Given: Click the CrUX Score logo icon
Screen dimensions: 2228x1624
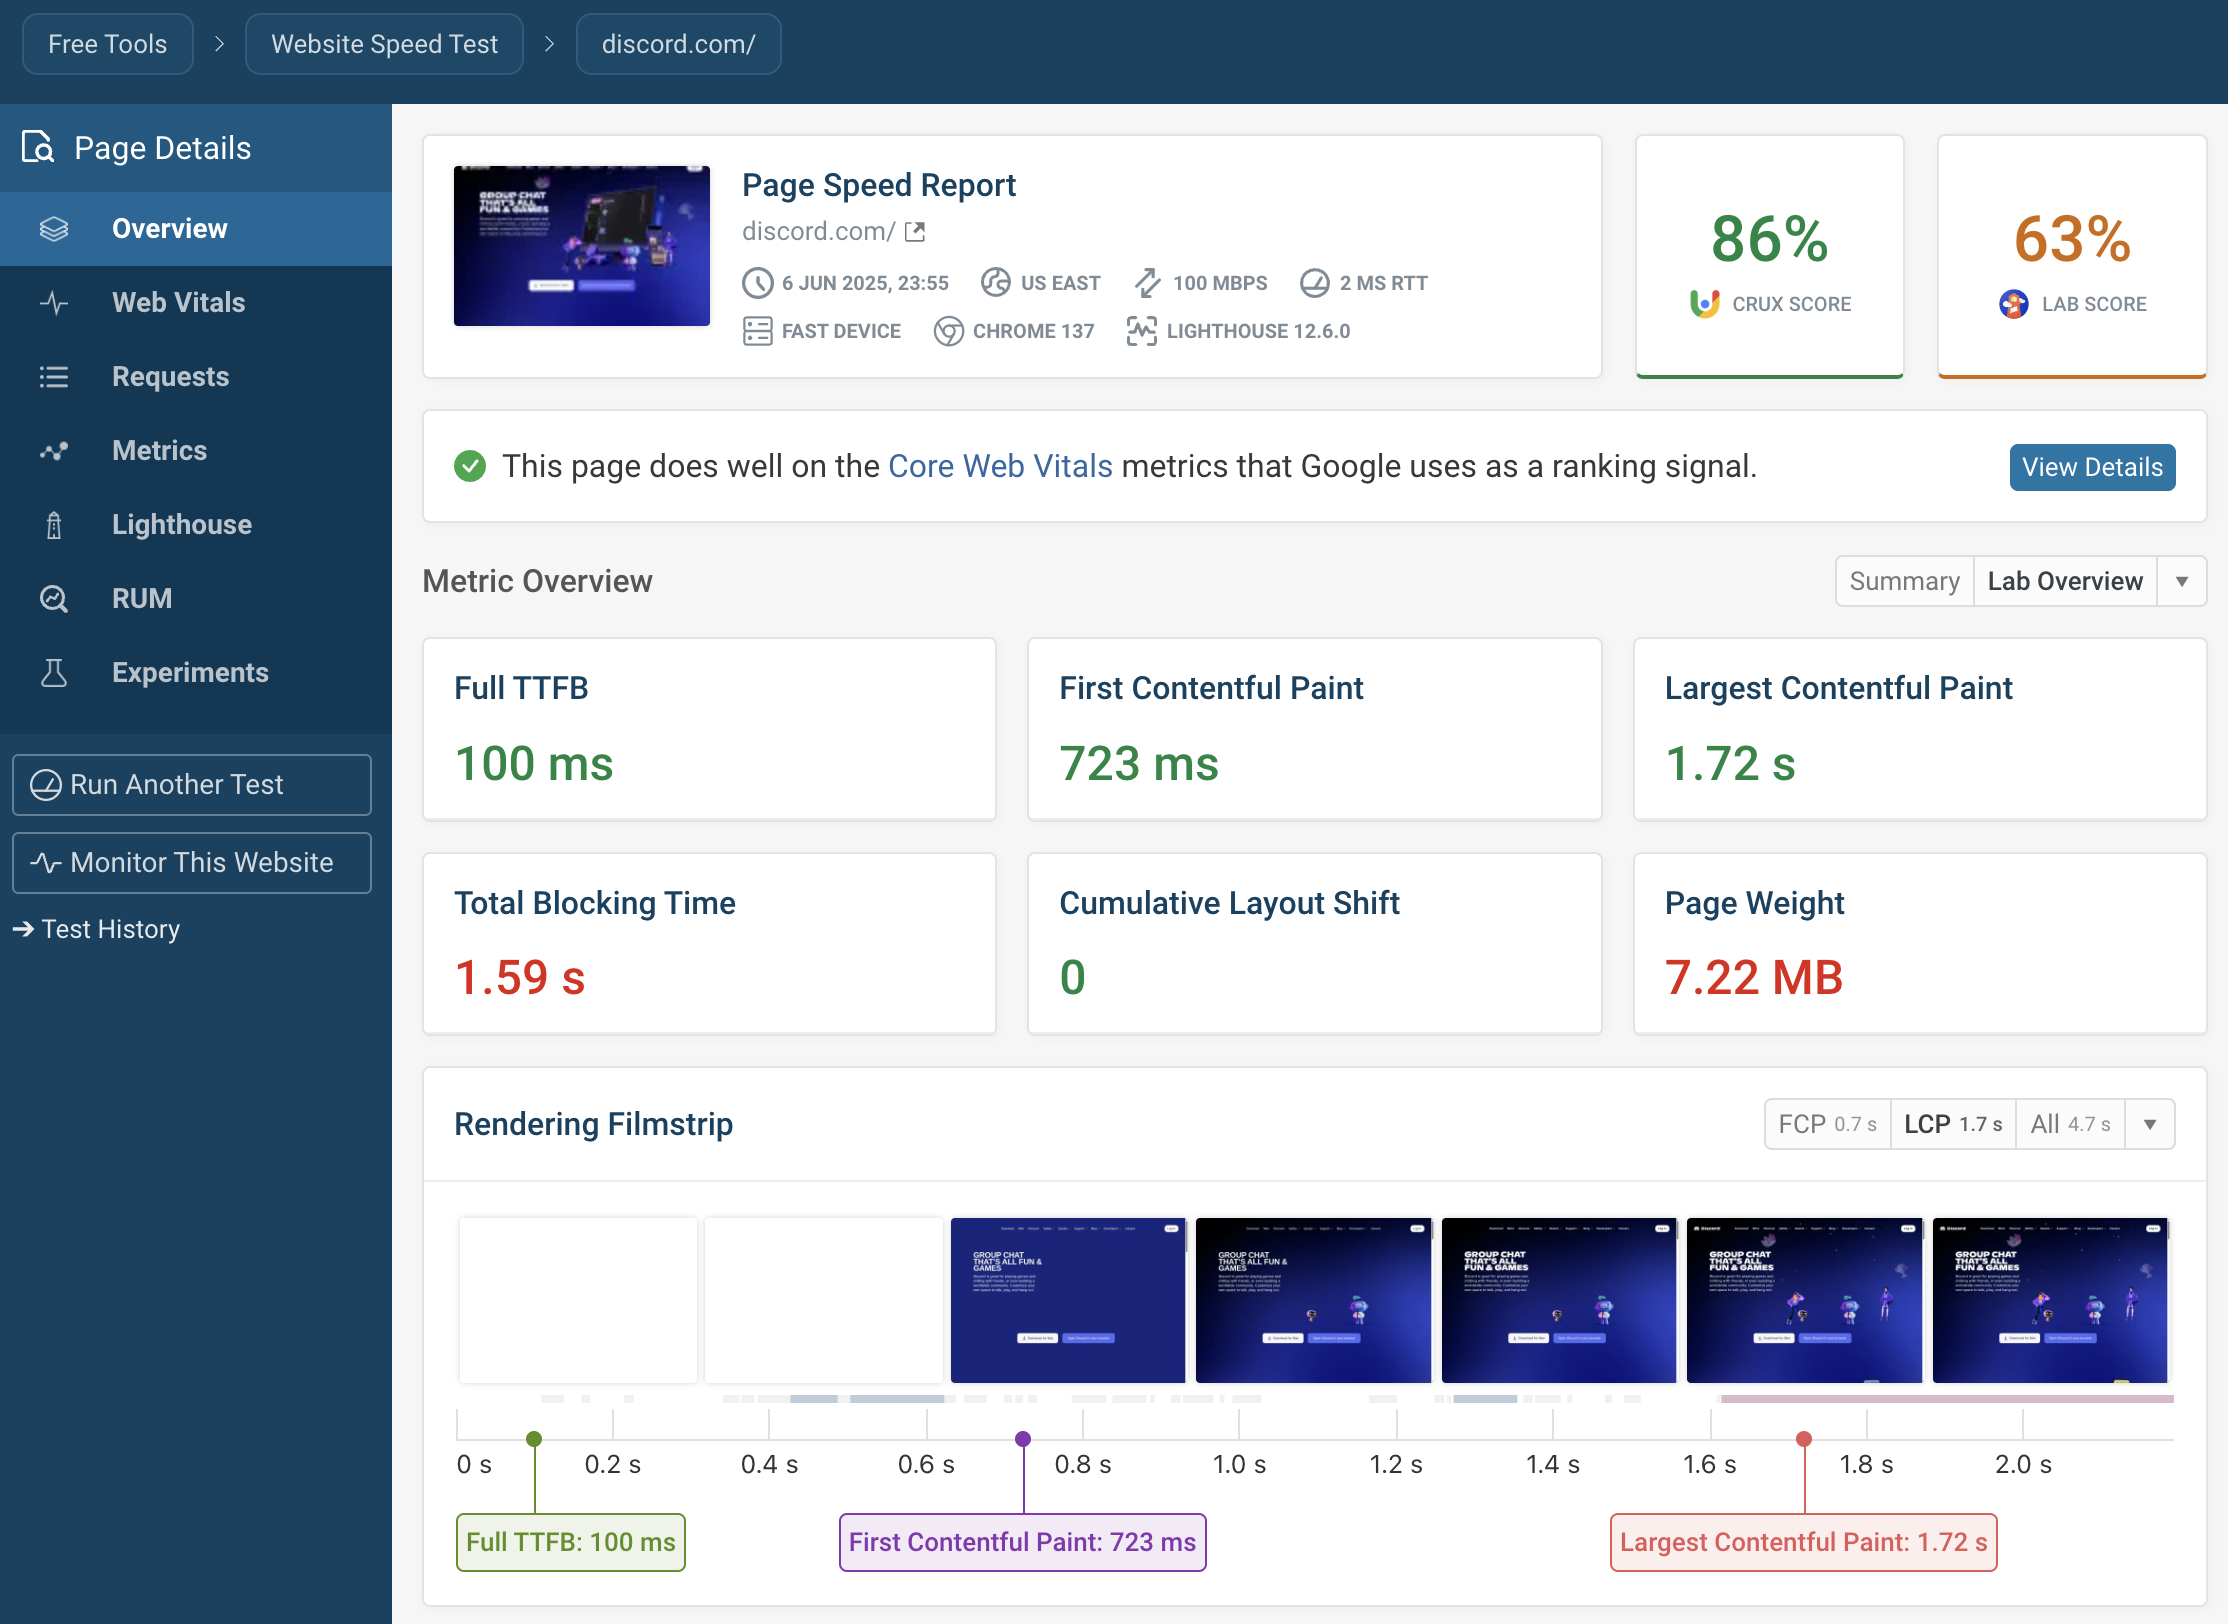Looking at the screenshot, I should click(1705, 304).
